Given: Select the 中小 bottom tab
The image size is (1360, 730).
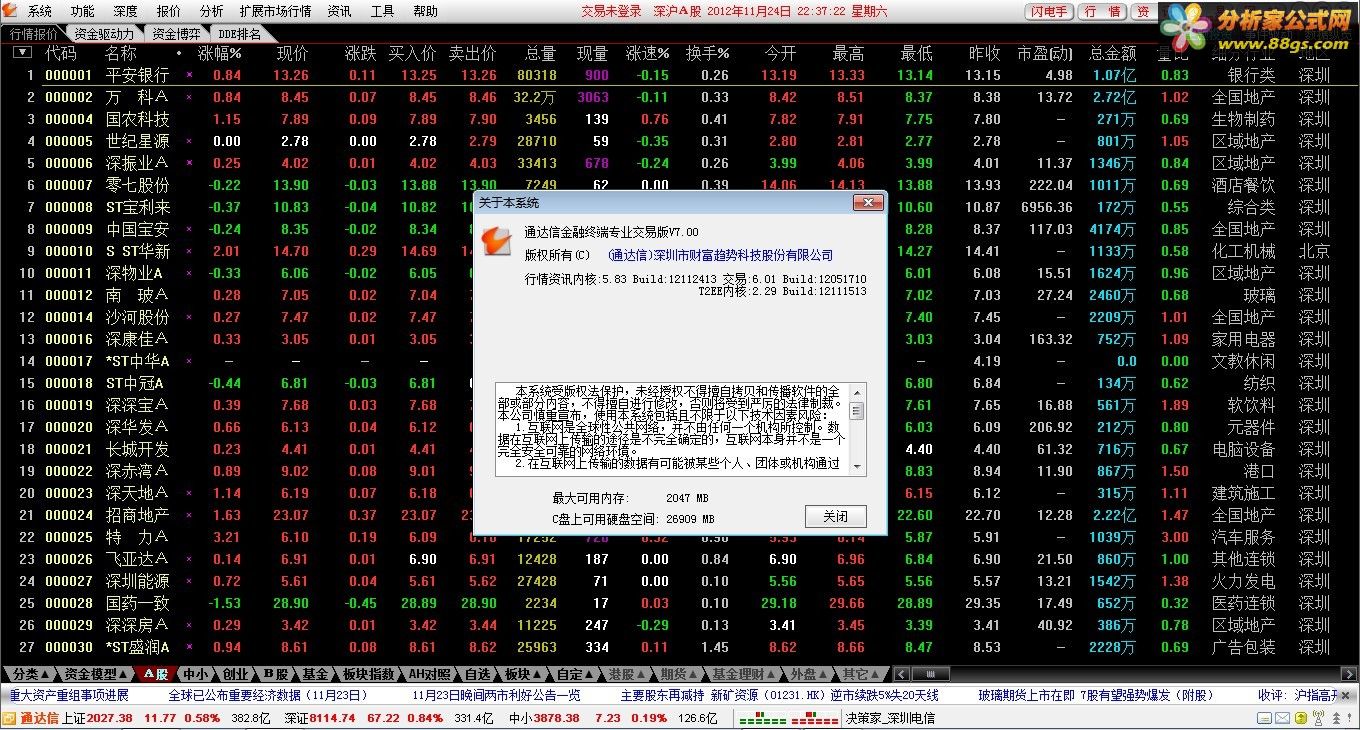Looking at the screenshot, I should pyautogui.click(x=196, y=674).
